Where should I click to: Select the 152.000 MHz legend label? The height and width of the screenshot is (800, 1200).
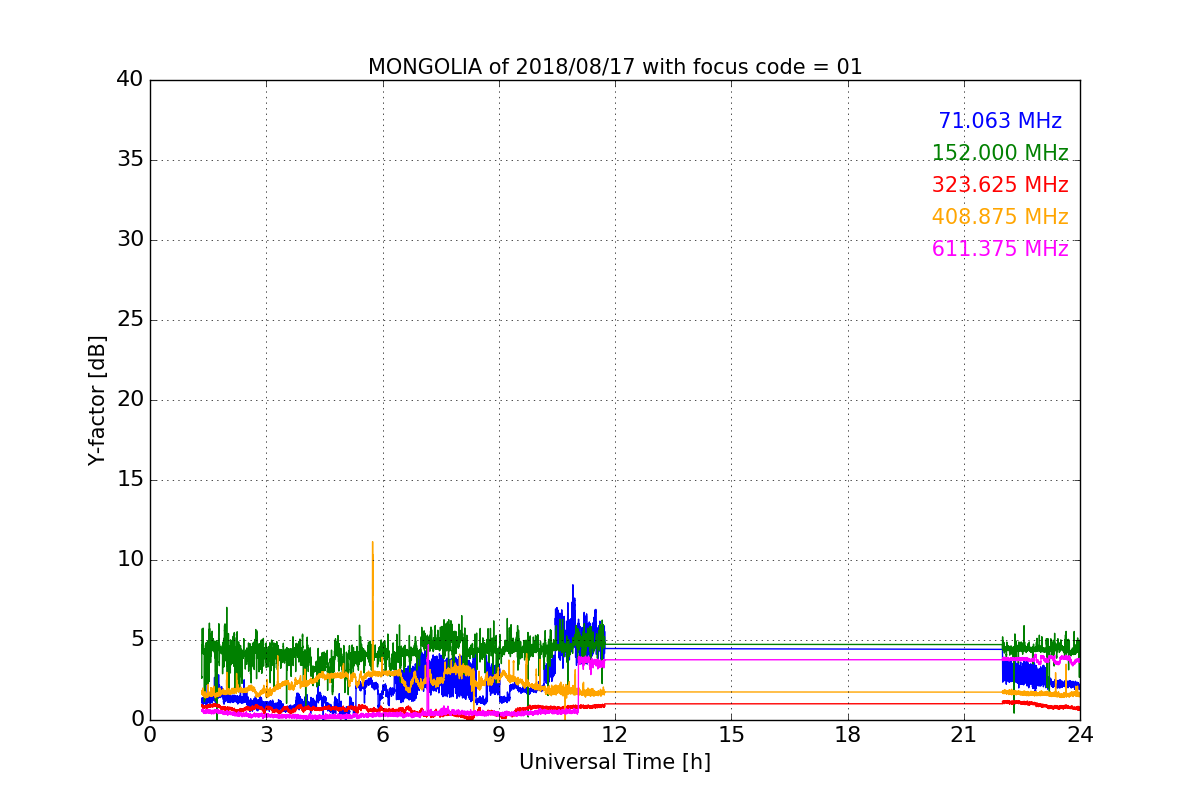pyautogui.click(x=1000, y=153)
